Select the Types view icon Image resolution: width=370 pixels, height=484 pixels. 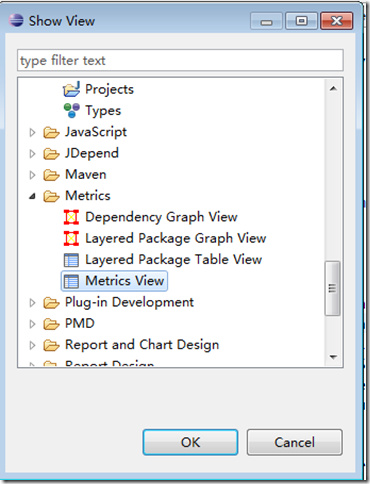[71, 111]
